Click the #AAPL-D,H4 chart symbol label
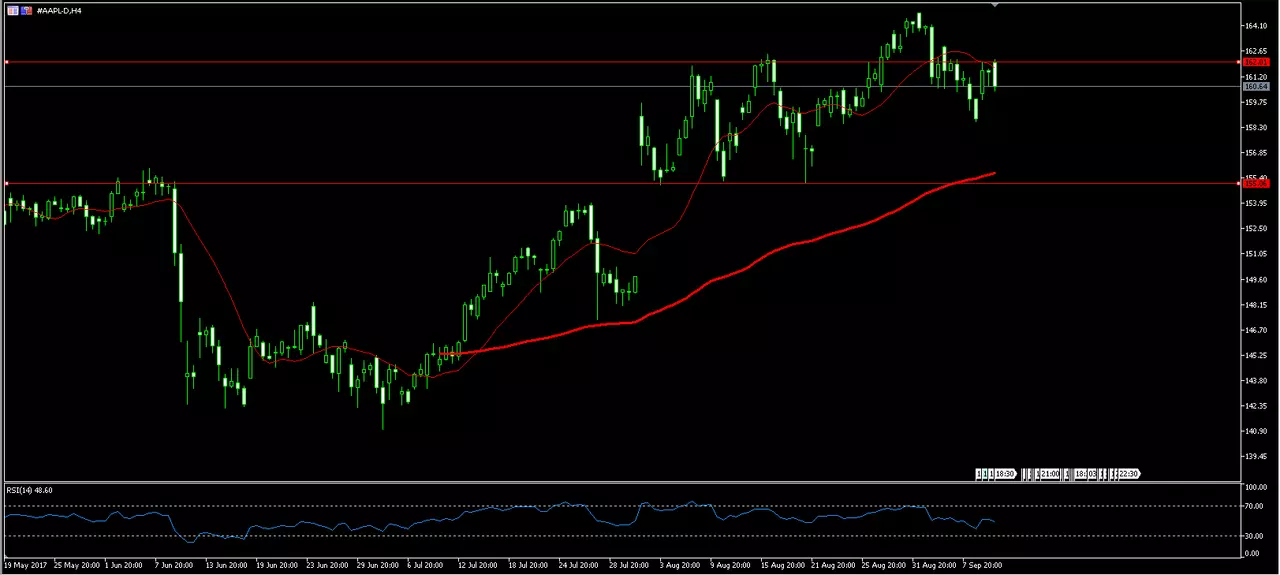1280x575 pixels. [60, 10]
